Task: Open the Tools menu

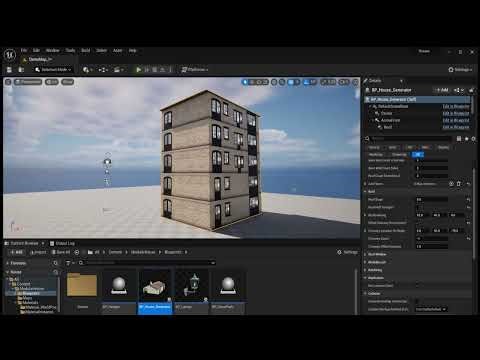Action: tap(70, 50)
